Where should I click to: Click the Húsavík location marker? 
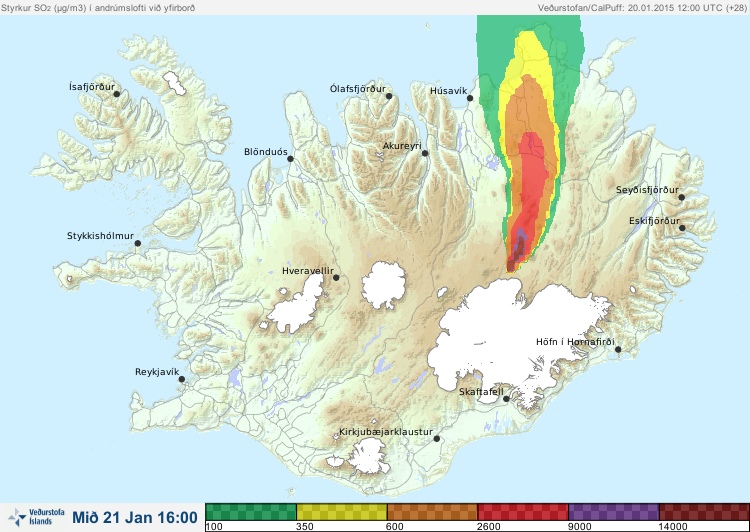tap(470, 98)
